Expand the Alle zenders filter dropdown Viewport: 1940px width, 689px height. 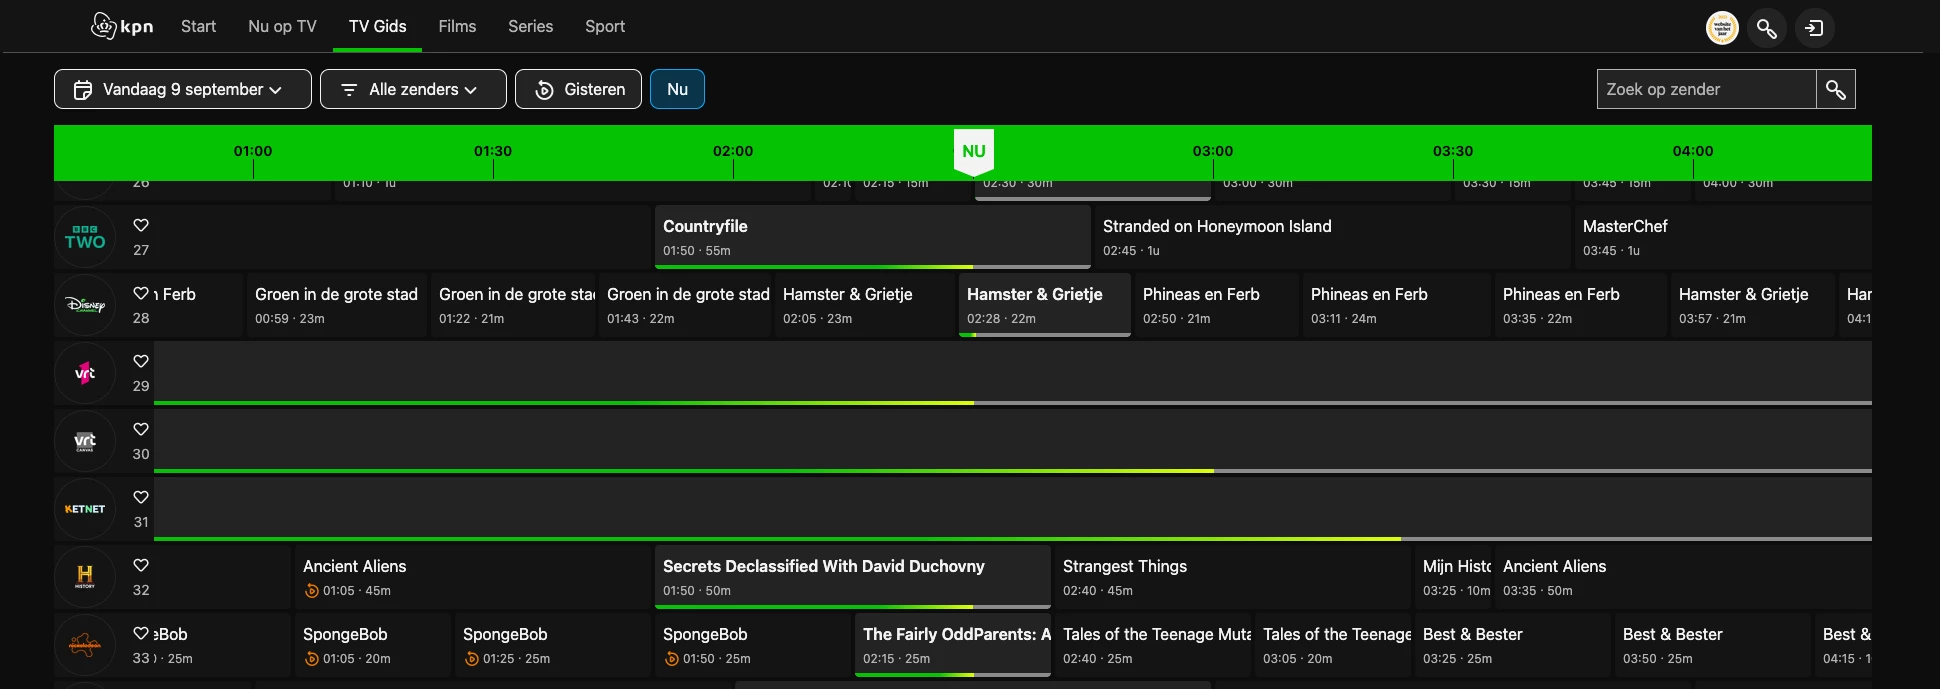tap(413, 89)
